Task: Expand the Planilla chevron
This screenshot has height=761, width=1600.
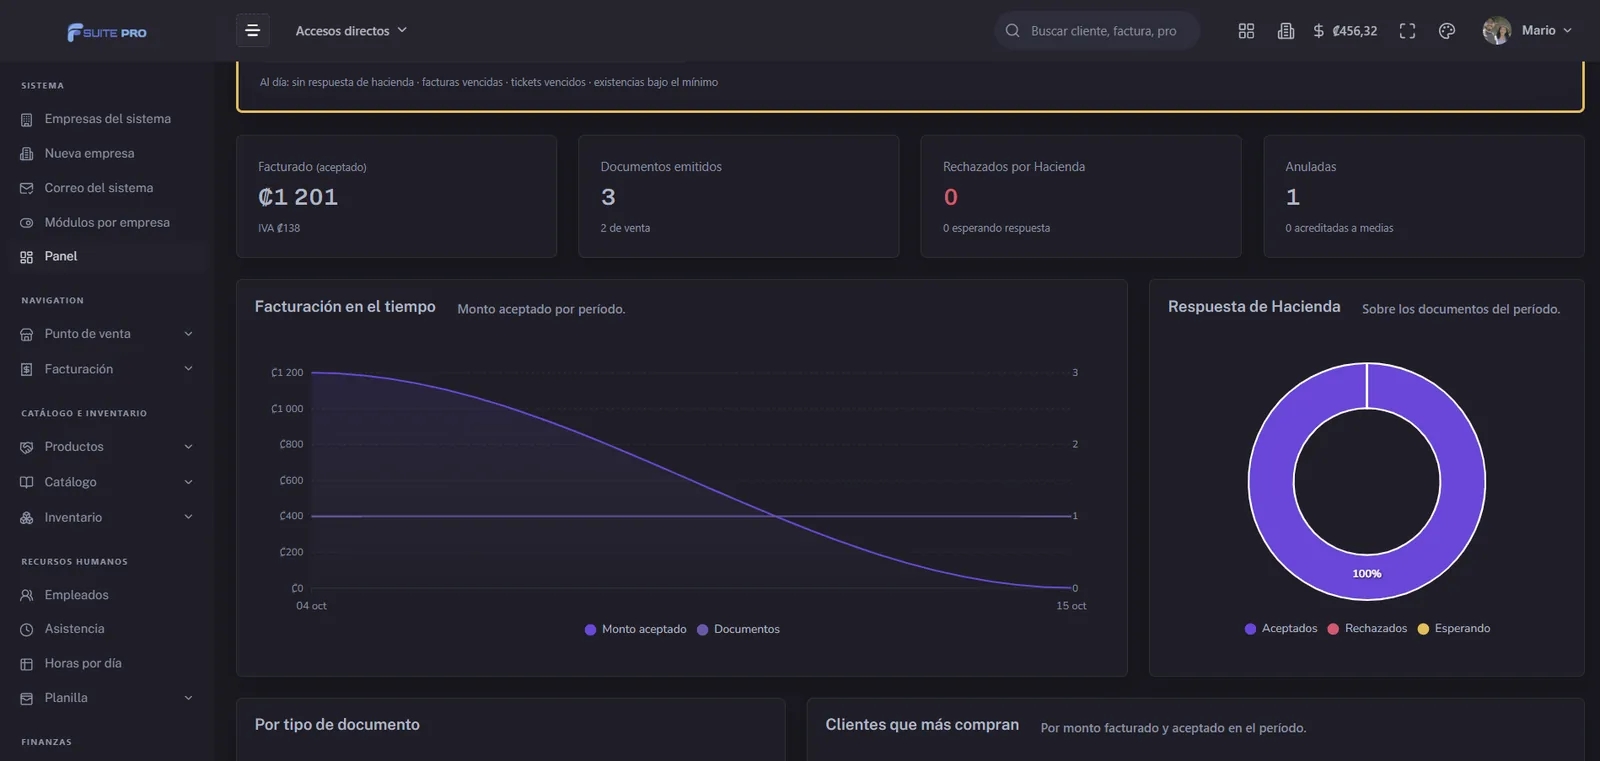Action: point(188,698)
